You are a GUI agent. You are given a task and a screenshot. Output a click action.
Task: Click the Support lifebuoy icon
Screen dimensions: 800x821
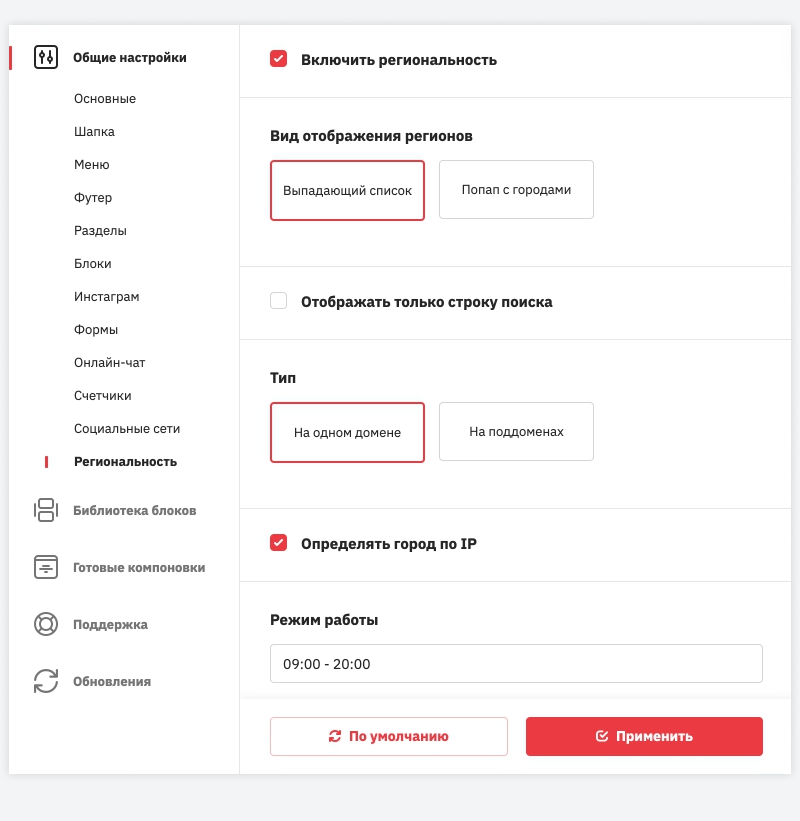[x=46, y=624]
